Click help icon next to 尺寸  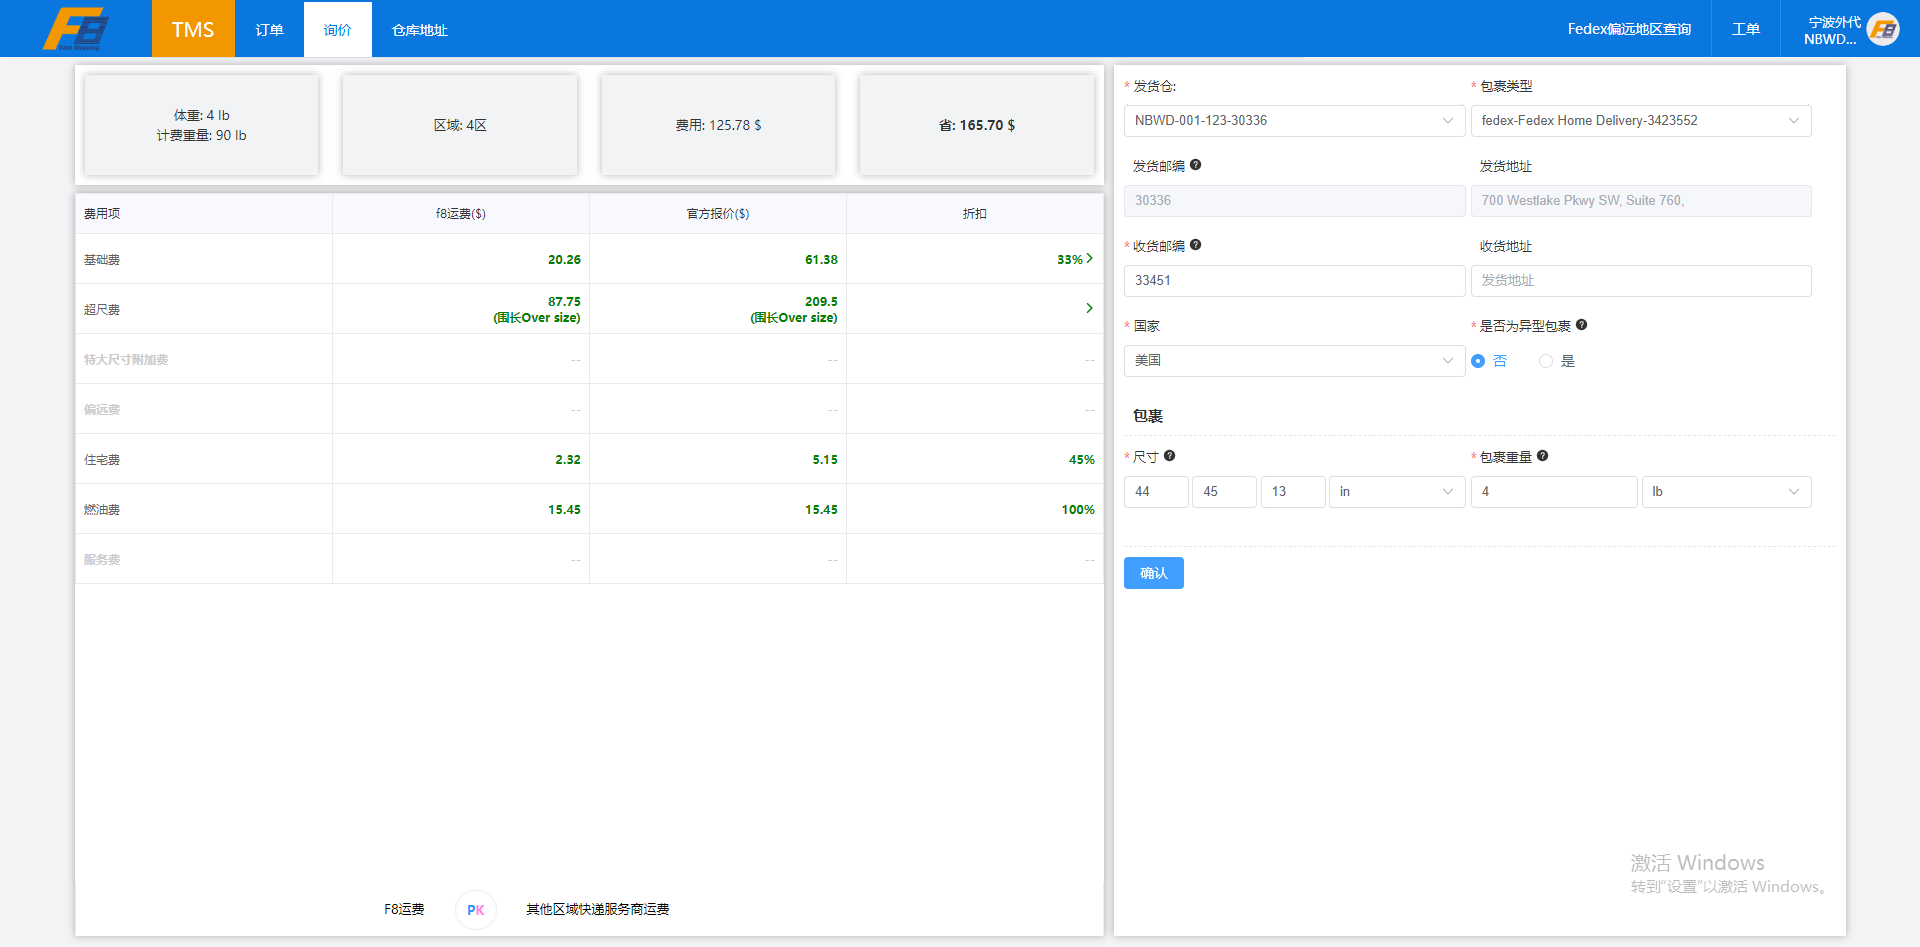point(1170,456)
